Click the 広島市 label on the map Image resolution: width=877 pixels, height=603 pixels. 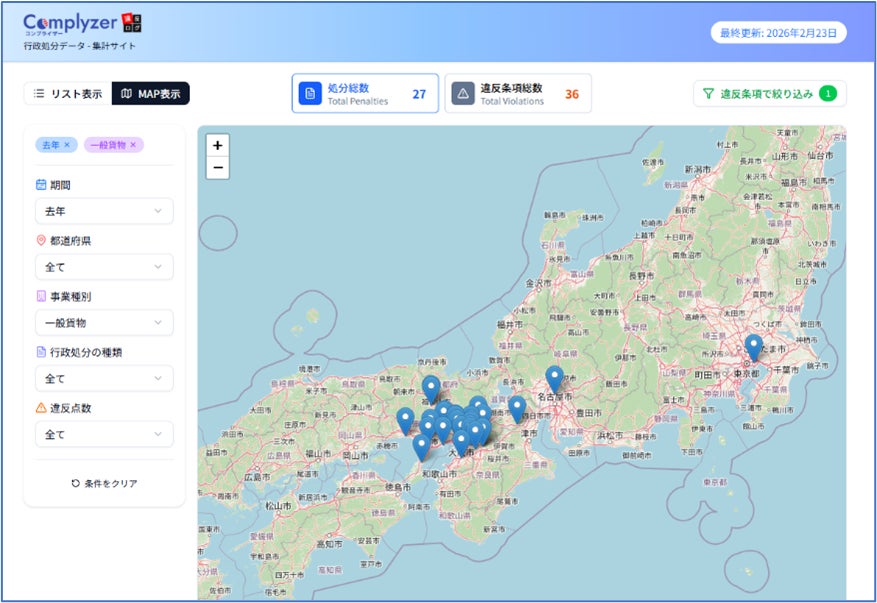point(257,477)
